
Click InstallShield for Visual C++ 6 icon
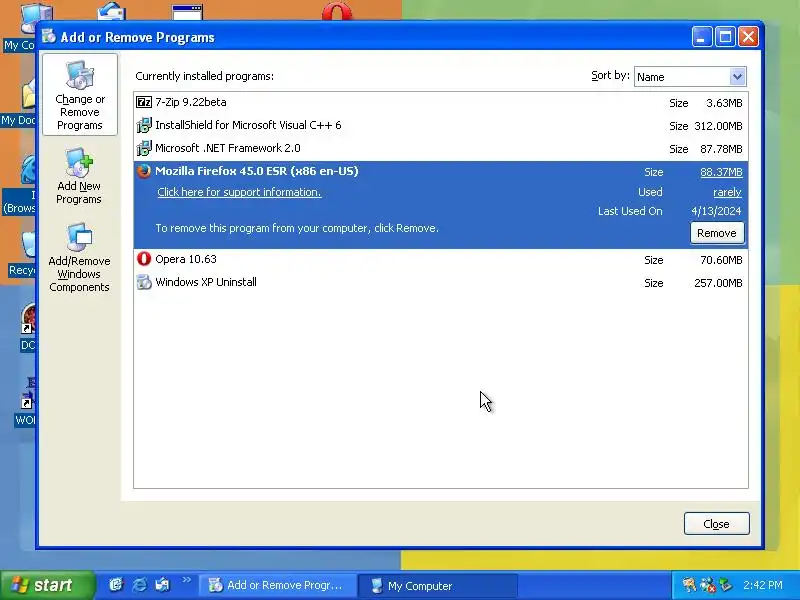click(144, 125)
